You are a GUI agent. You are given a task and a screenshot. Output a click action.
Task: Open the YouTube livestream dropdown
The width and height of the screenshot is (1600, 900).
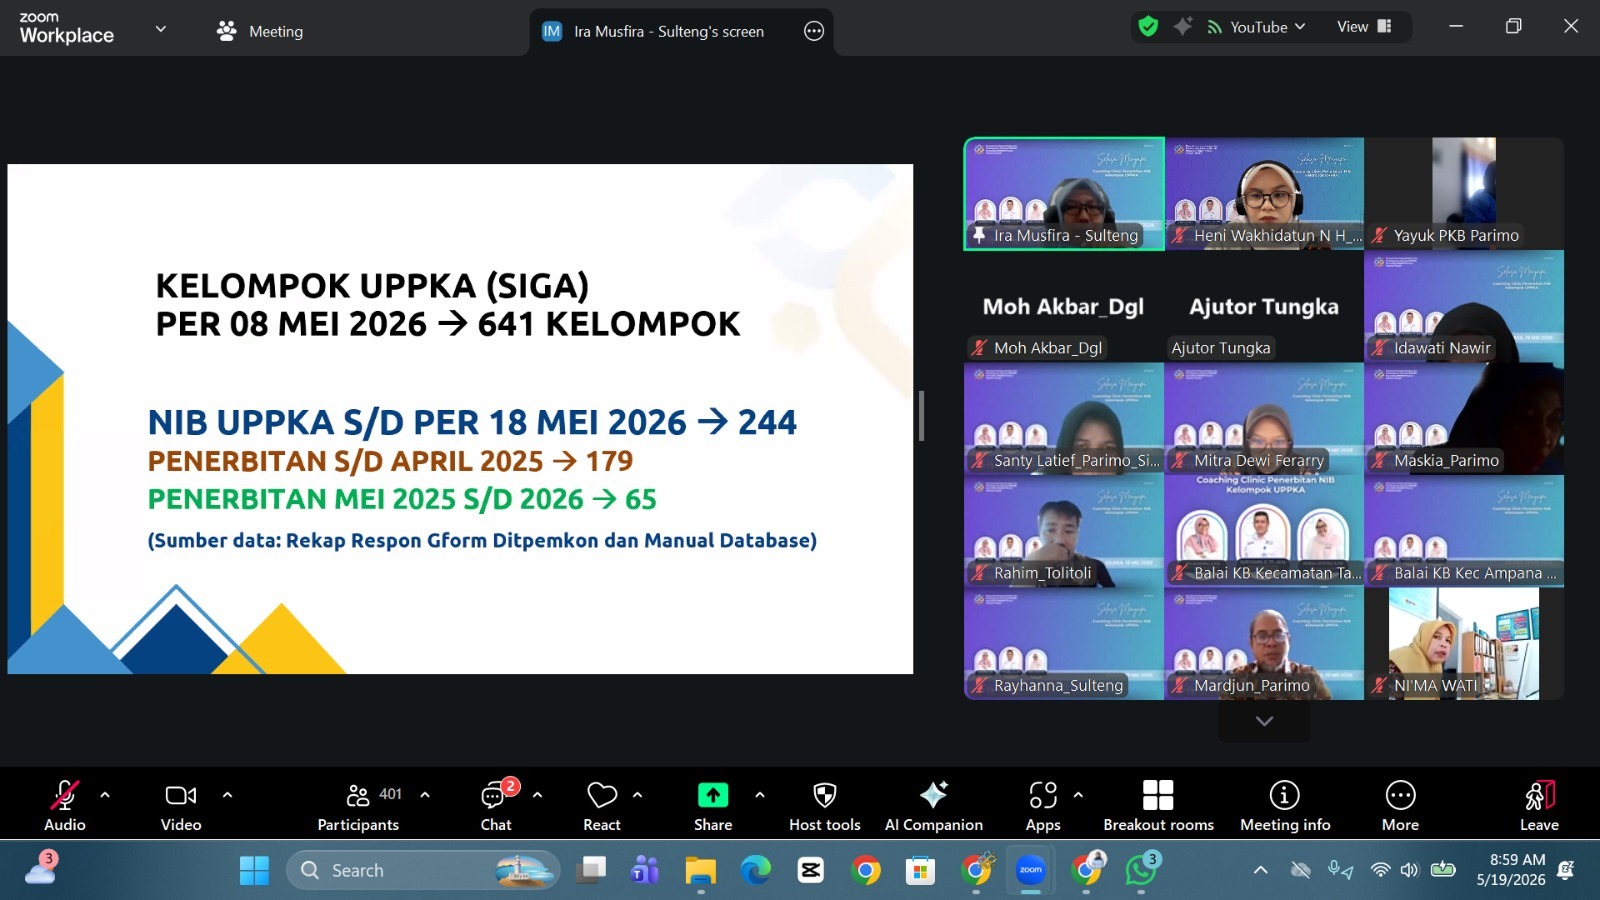pyautogui.click(x=1257, y=27)
